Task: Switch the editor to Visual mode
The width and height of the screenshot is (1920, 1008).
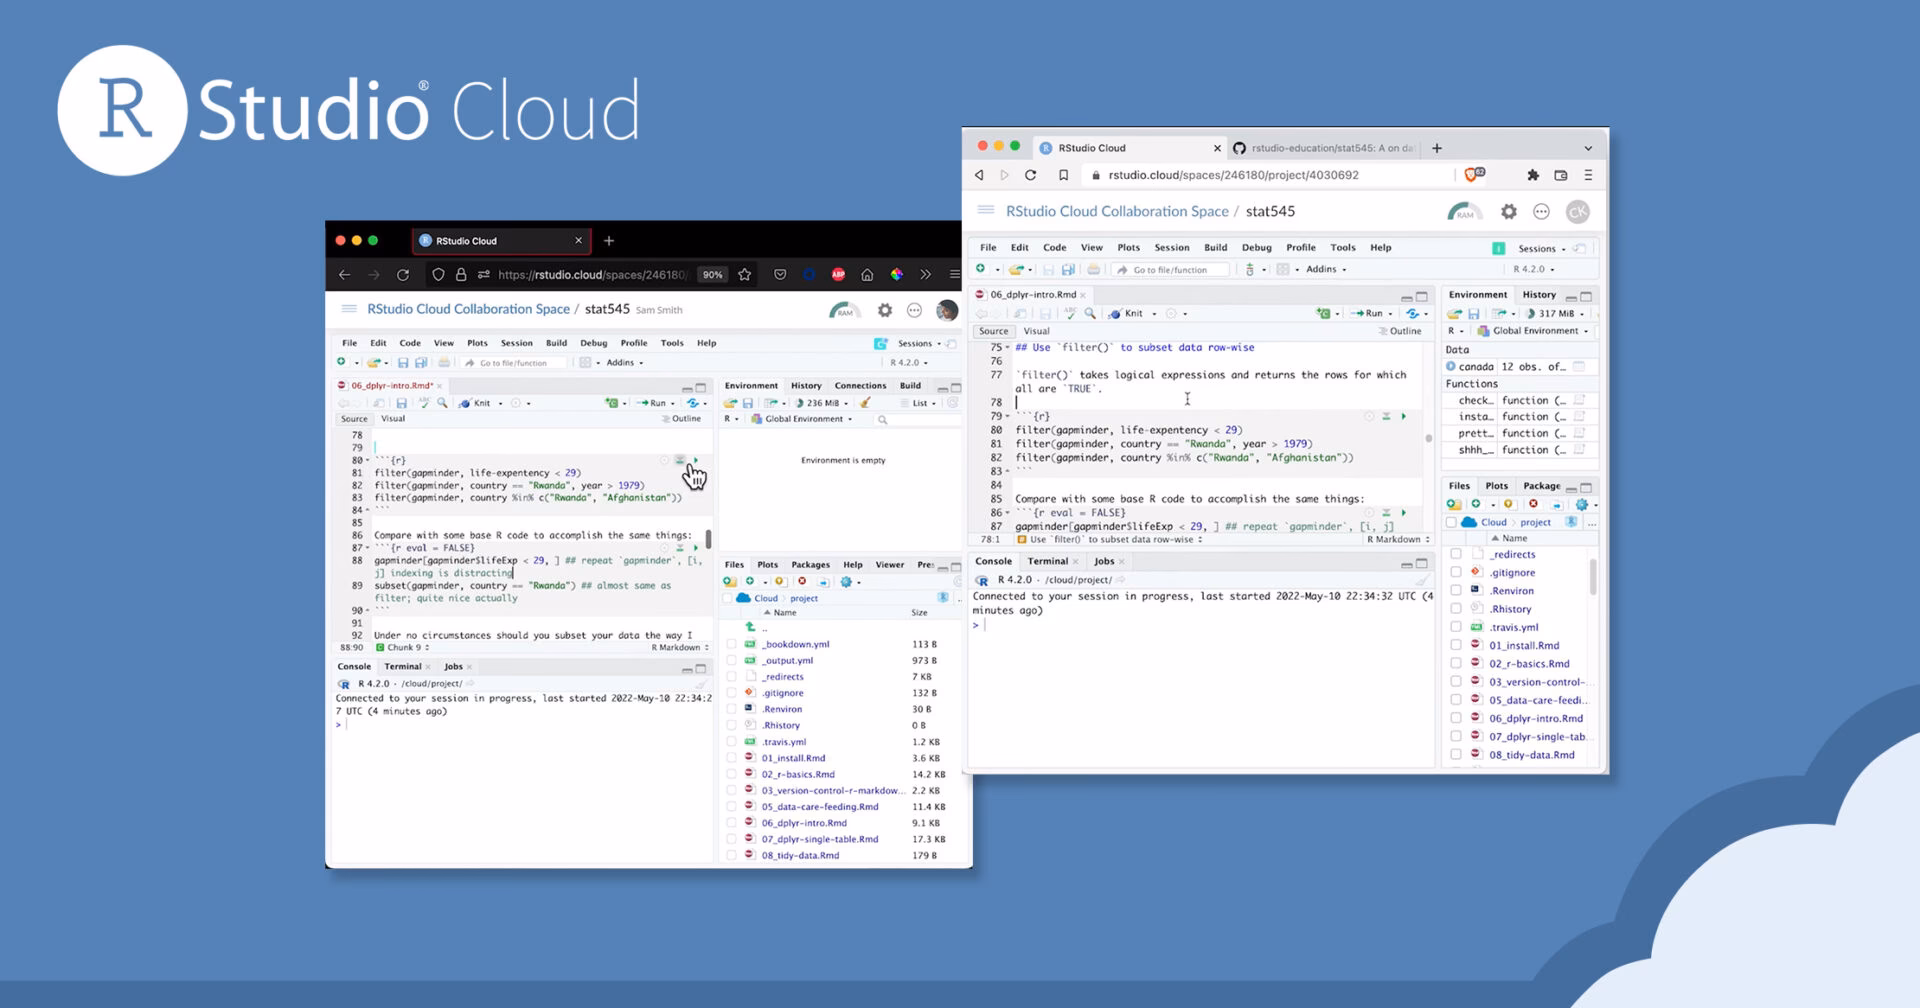Action: pyautogui.click(x=1036, y=330)
